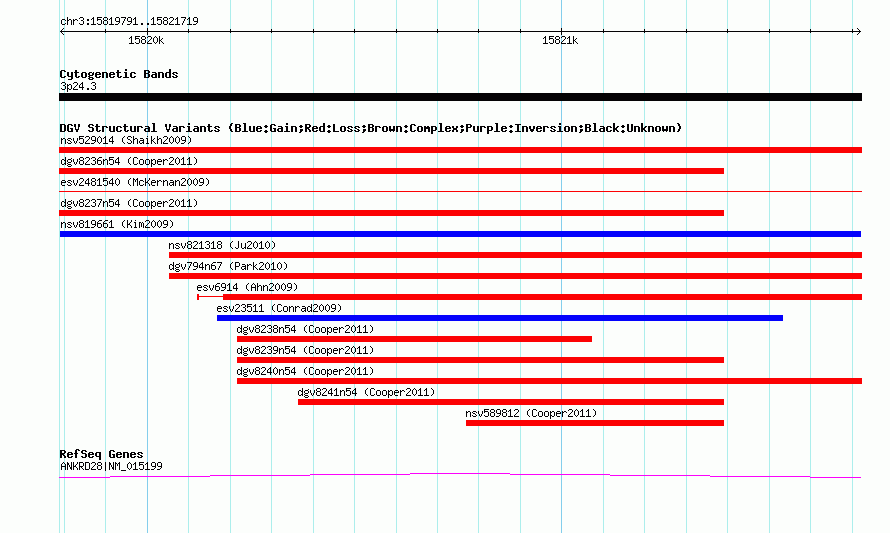This screenshot has height=533, width=890.
Task: Click the chr3:15819791..15821719 coordinate label
Action: [x=129, y=21]
